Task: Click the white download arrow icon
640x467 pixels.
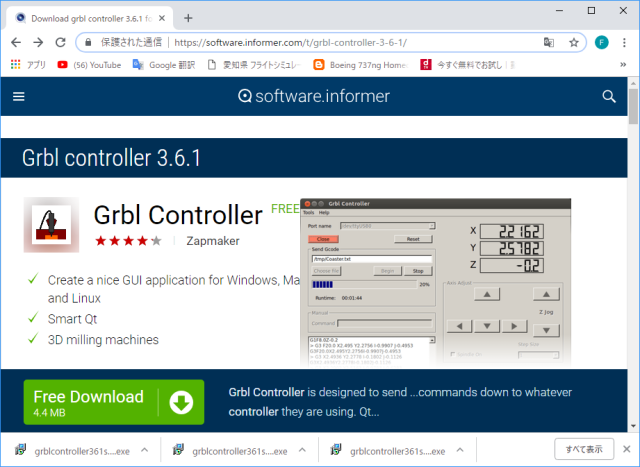Action: 181,403
